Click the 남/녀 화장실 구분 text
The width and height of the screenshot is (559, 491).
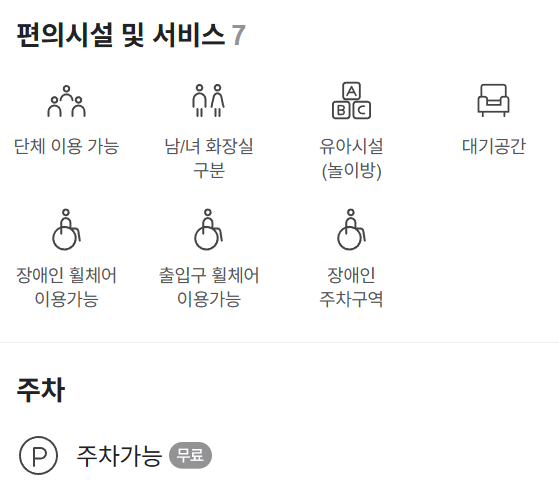209,158
